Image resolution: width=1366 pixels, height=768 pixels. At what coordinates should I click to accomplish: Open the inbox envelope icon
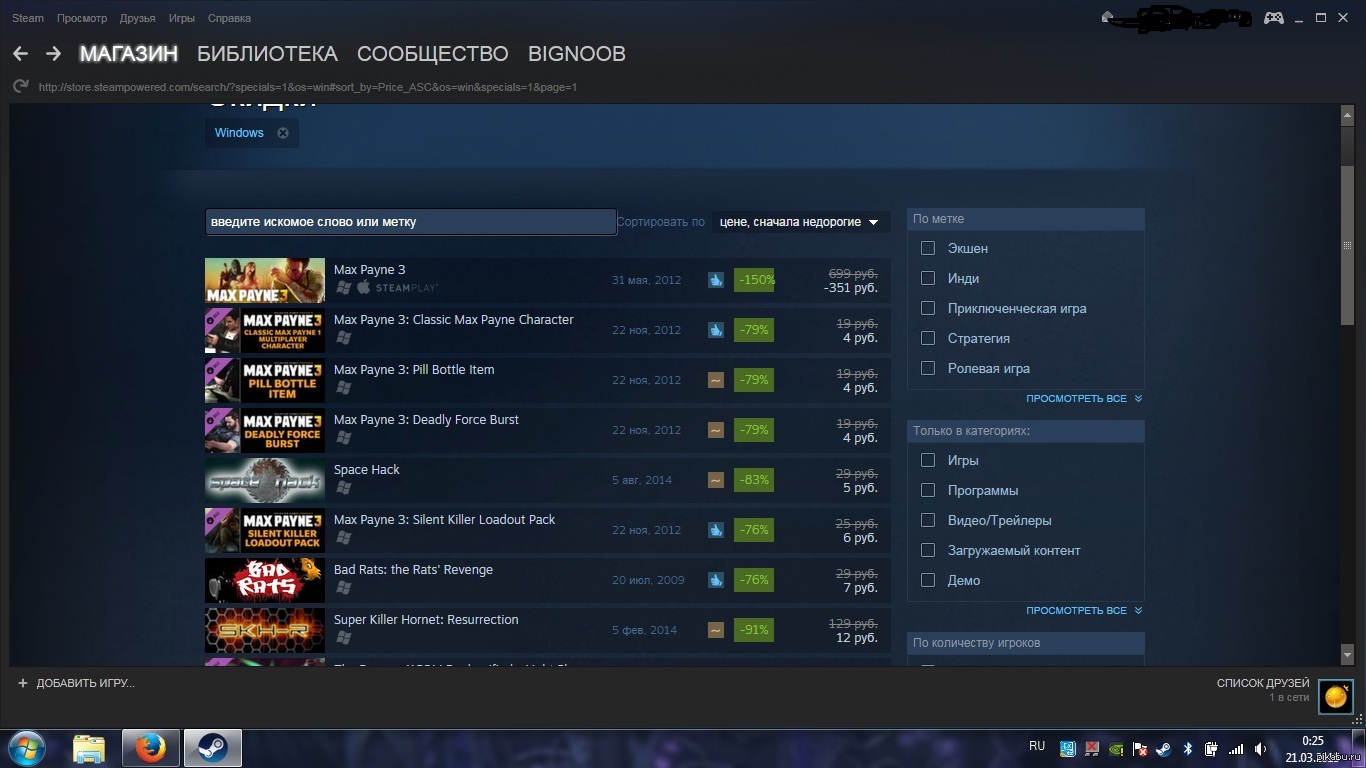pos(1108,18)
